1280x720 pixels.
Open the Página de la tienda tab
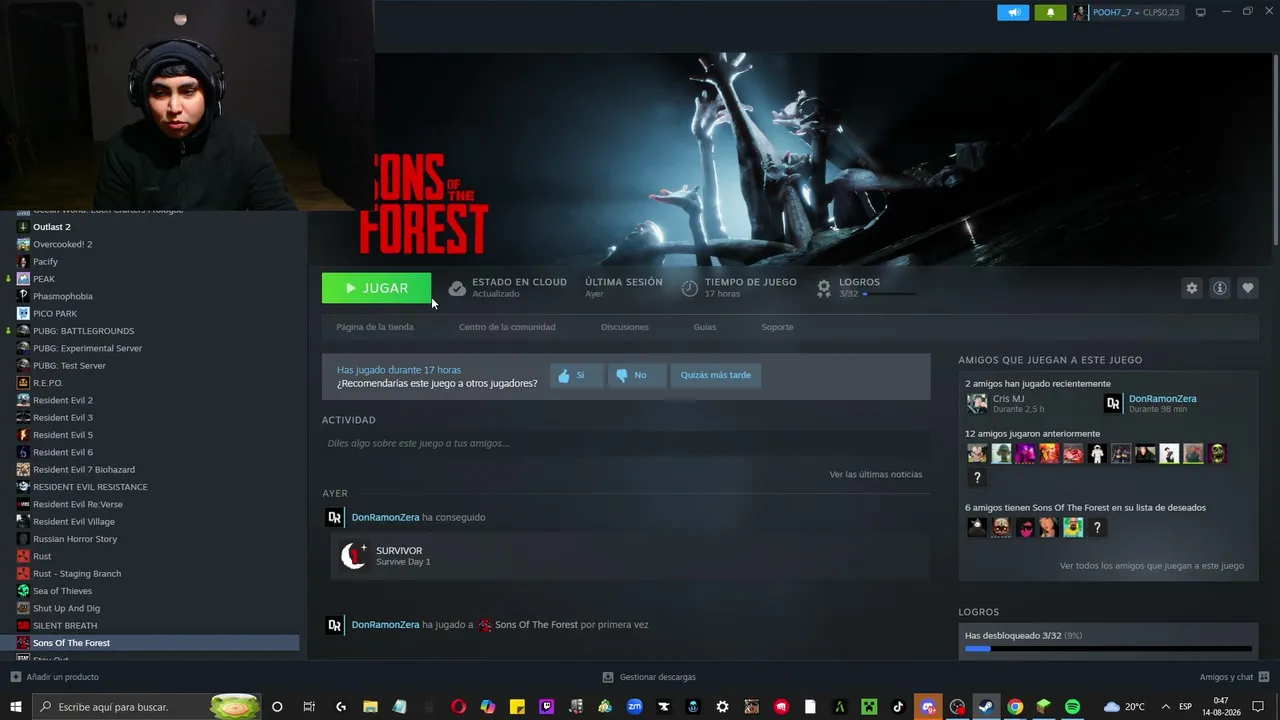pyautogui.click(x=375, y=327)
